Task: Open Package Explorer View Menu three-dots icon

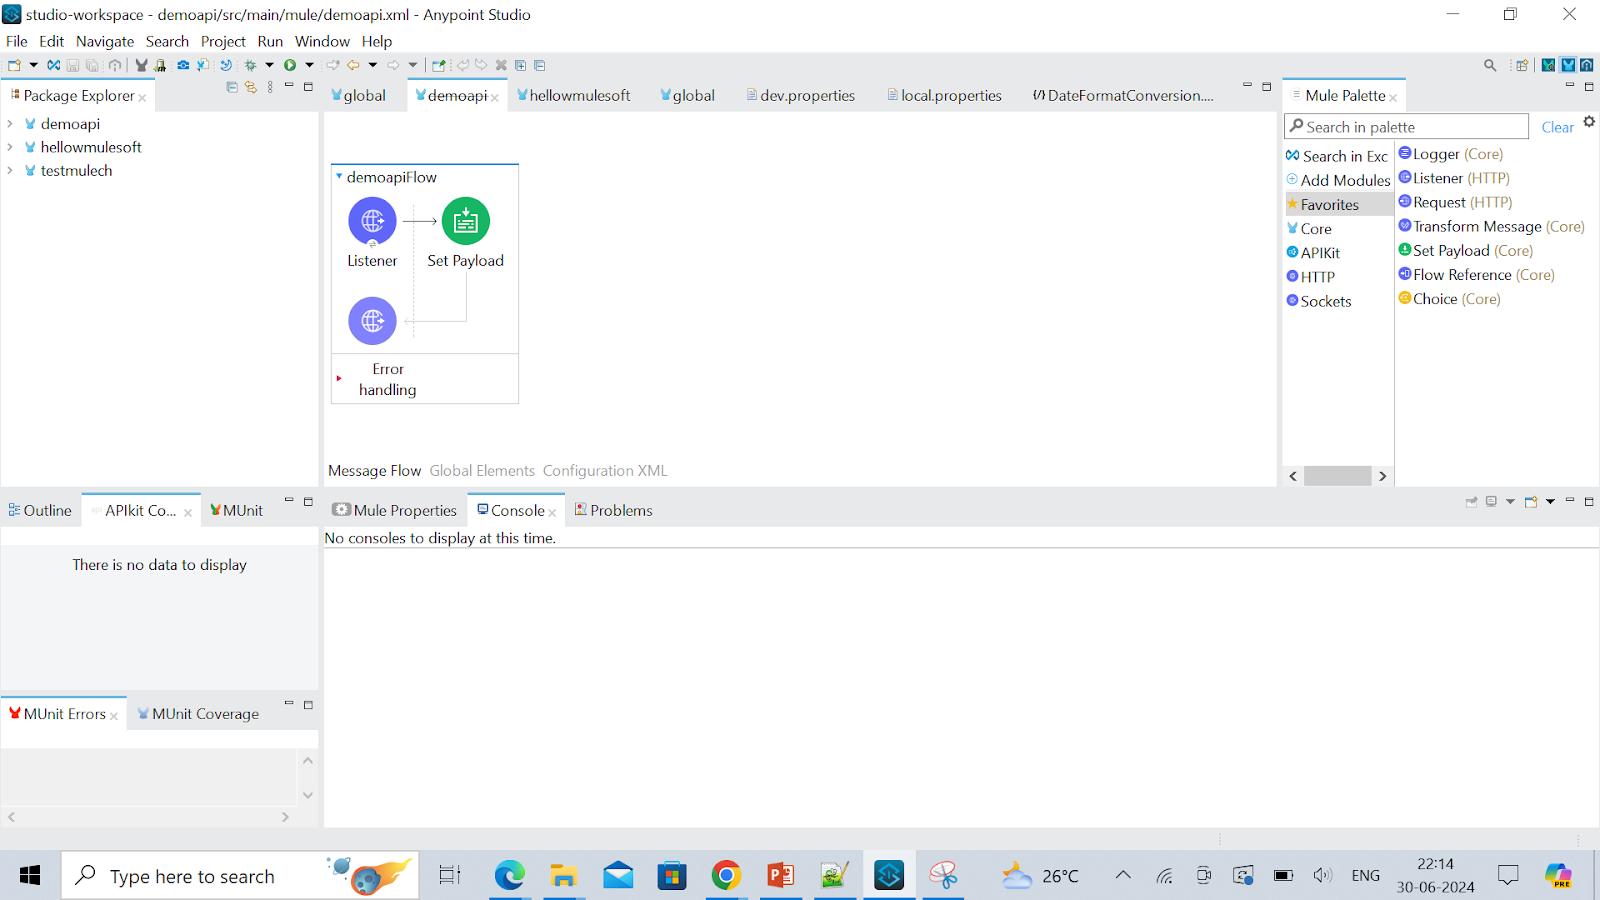Action: pyautogui.click(x=270, y=87)
